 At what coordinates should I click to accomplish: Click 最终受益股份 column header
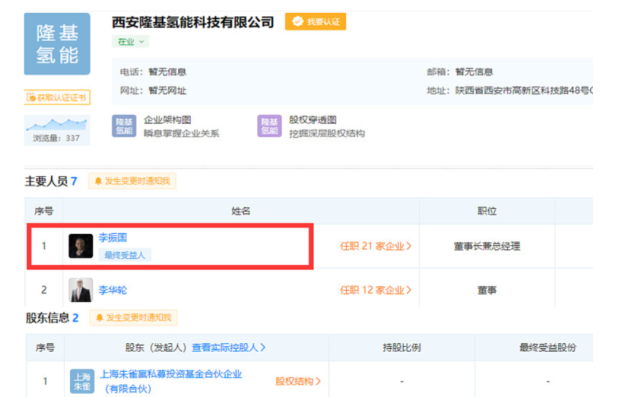coord(548,348)
